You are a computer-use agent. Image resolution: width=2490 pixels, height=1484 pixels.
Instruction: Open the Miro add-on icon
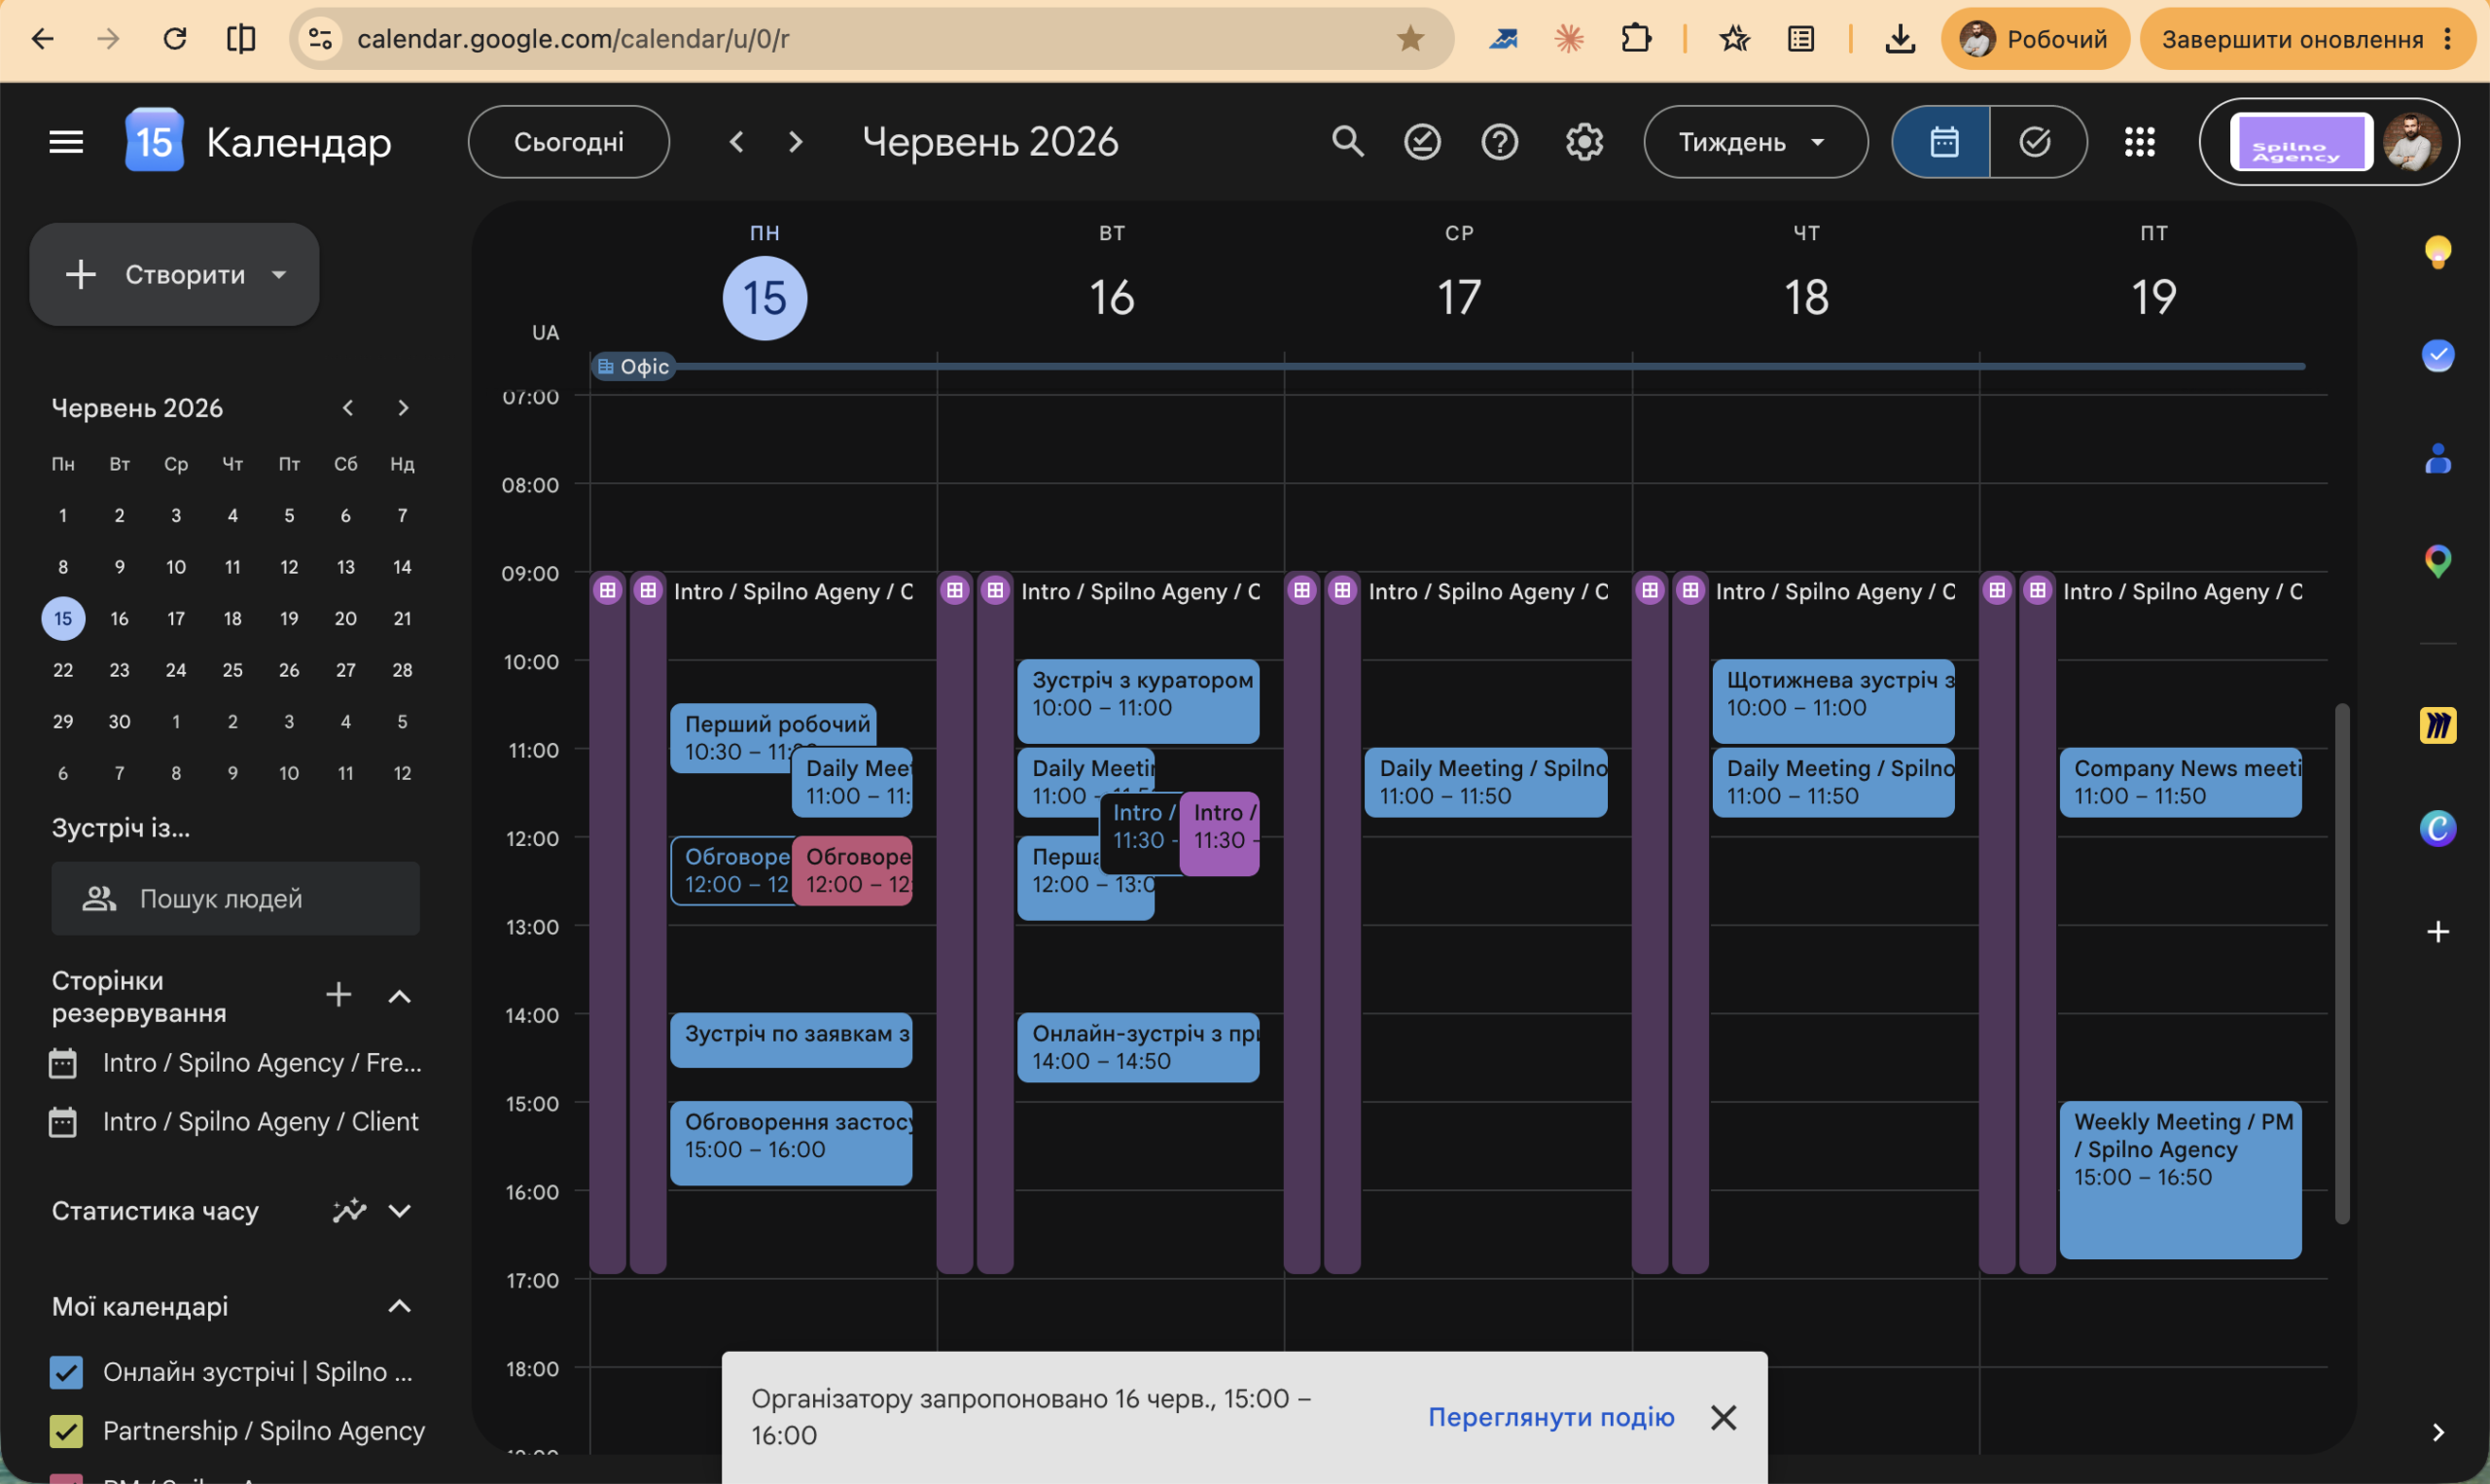click(2437, 725)
